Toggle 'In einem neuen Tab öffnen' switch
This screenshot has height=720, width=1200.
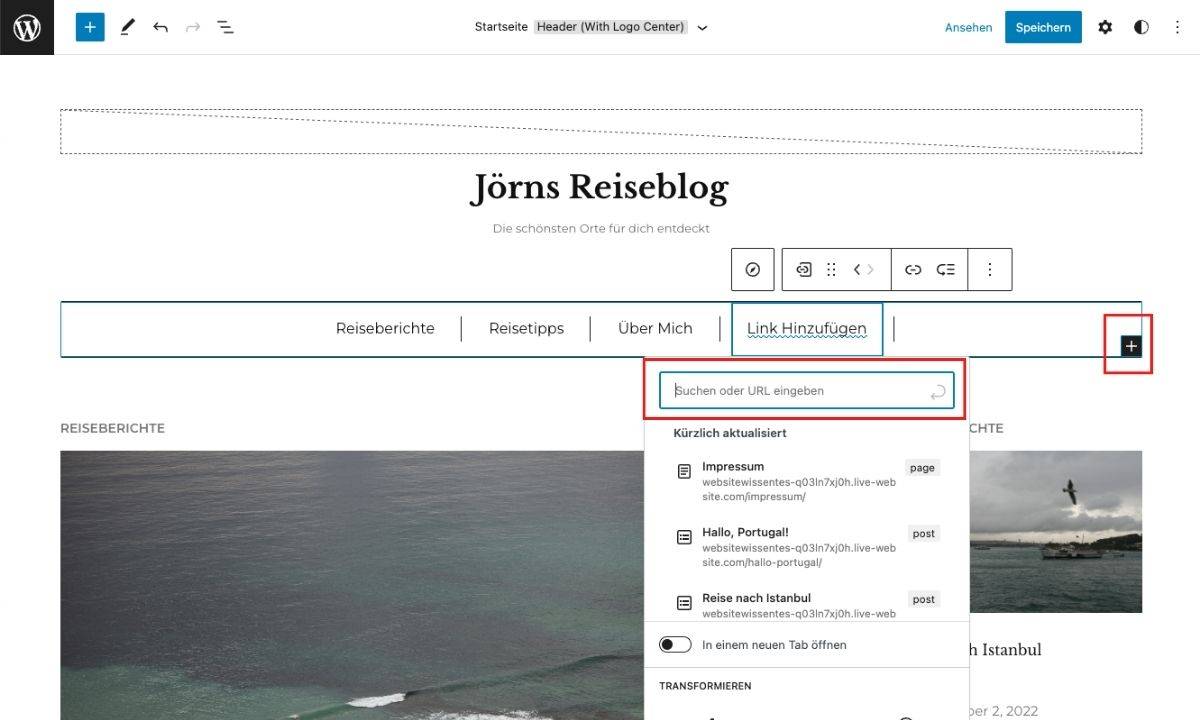point(675,645)
